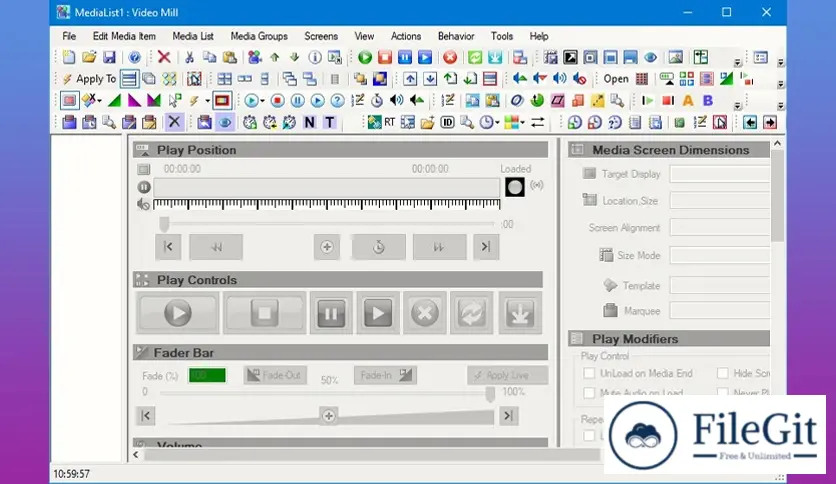Toggle the highlighted eye button in the bottom toolbar
Viewport: 836px width, 484px height.
pyautogui.click(x=225, y=122)
